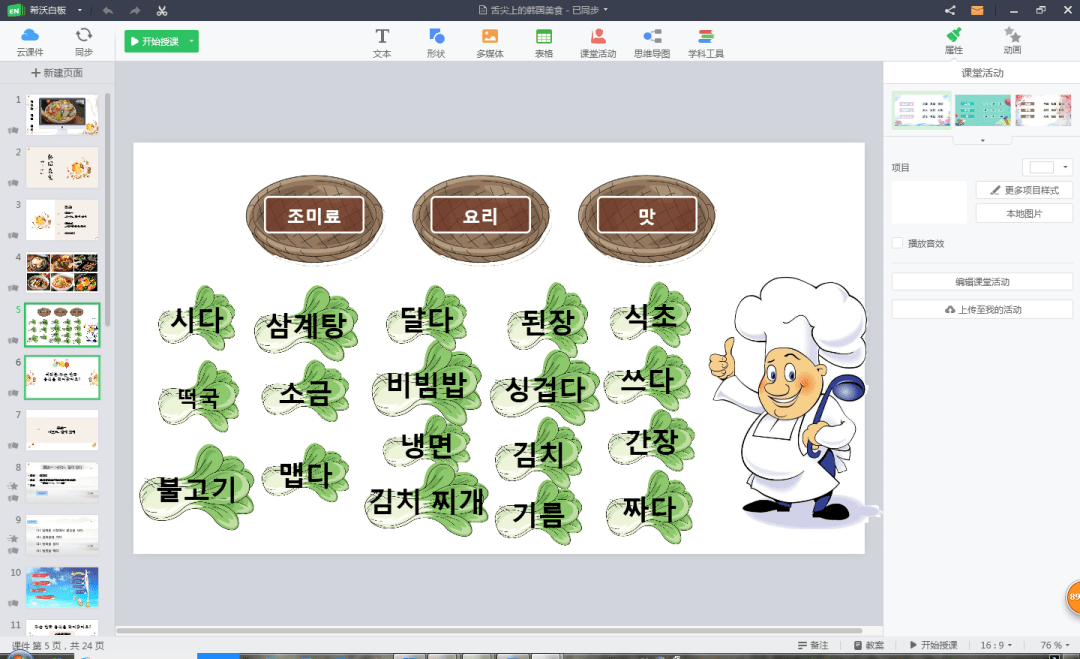Click the 上传至我的活动 button
1080x659 pixels.
pos(982,309)
